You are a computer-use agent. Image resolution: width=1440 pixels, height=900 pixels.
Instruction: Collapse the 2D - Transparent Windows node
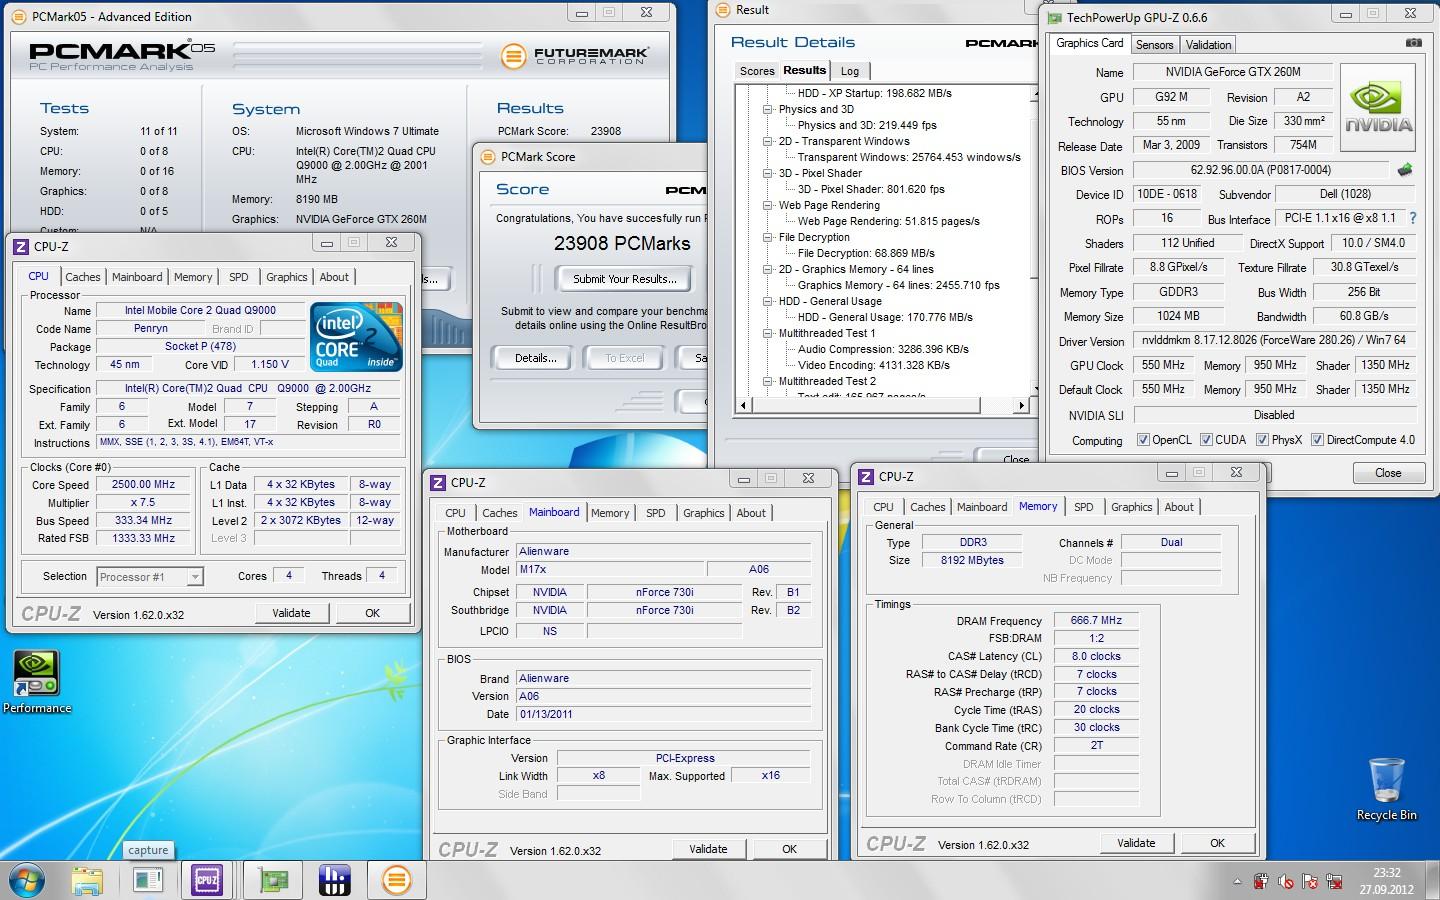click(767, 141)
